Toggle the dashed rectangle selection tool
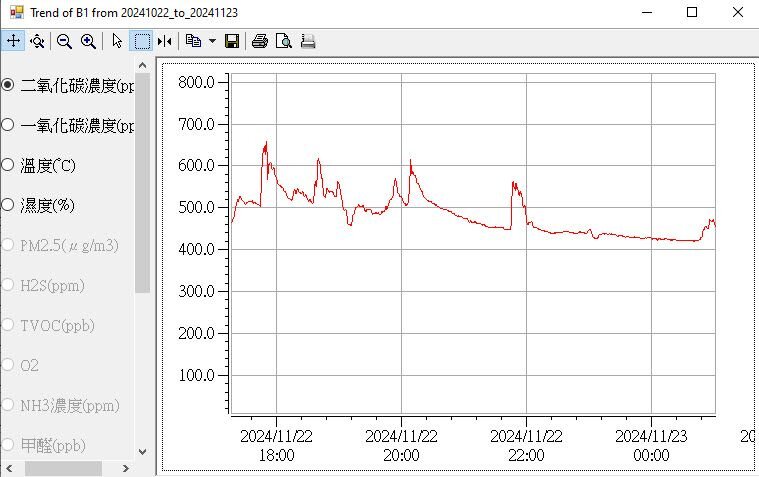Image resolution: width=759 pixels, height=477 pixels. pos(141,41)
